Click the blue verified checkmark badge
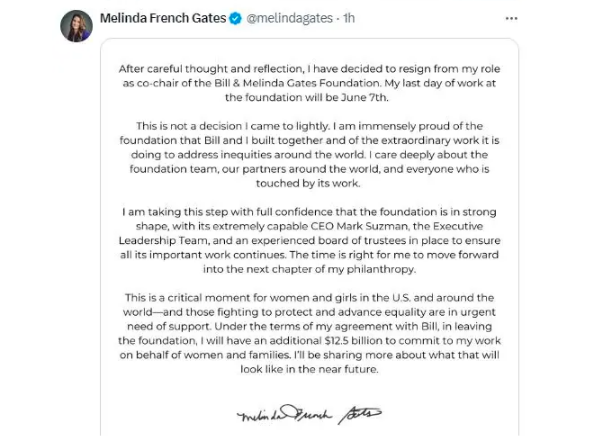Viewport: 590px width, 438px height. click(236, 18)
